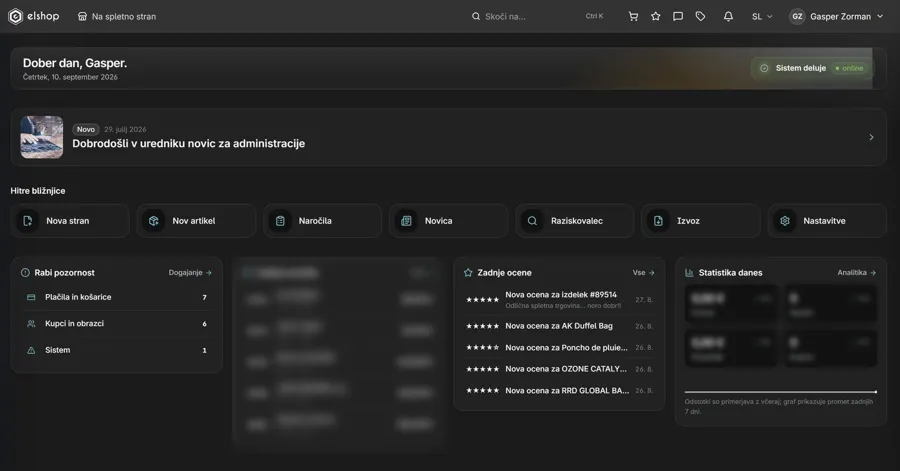Click the star icon beside Zadnje ocene
Image resolution: width=900 pixels, height=471 pixels.
pos(468,273)
